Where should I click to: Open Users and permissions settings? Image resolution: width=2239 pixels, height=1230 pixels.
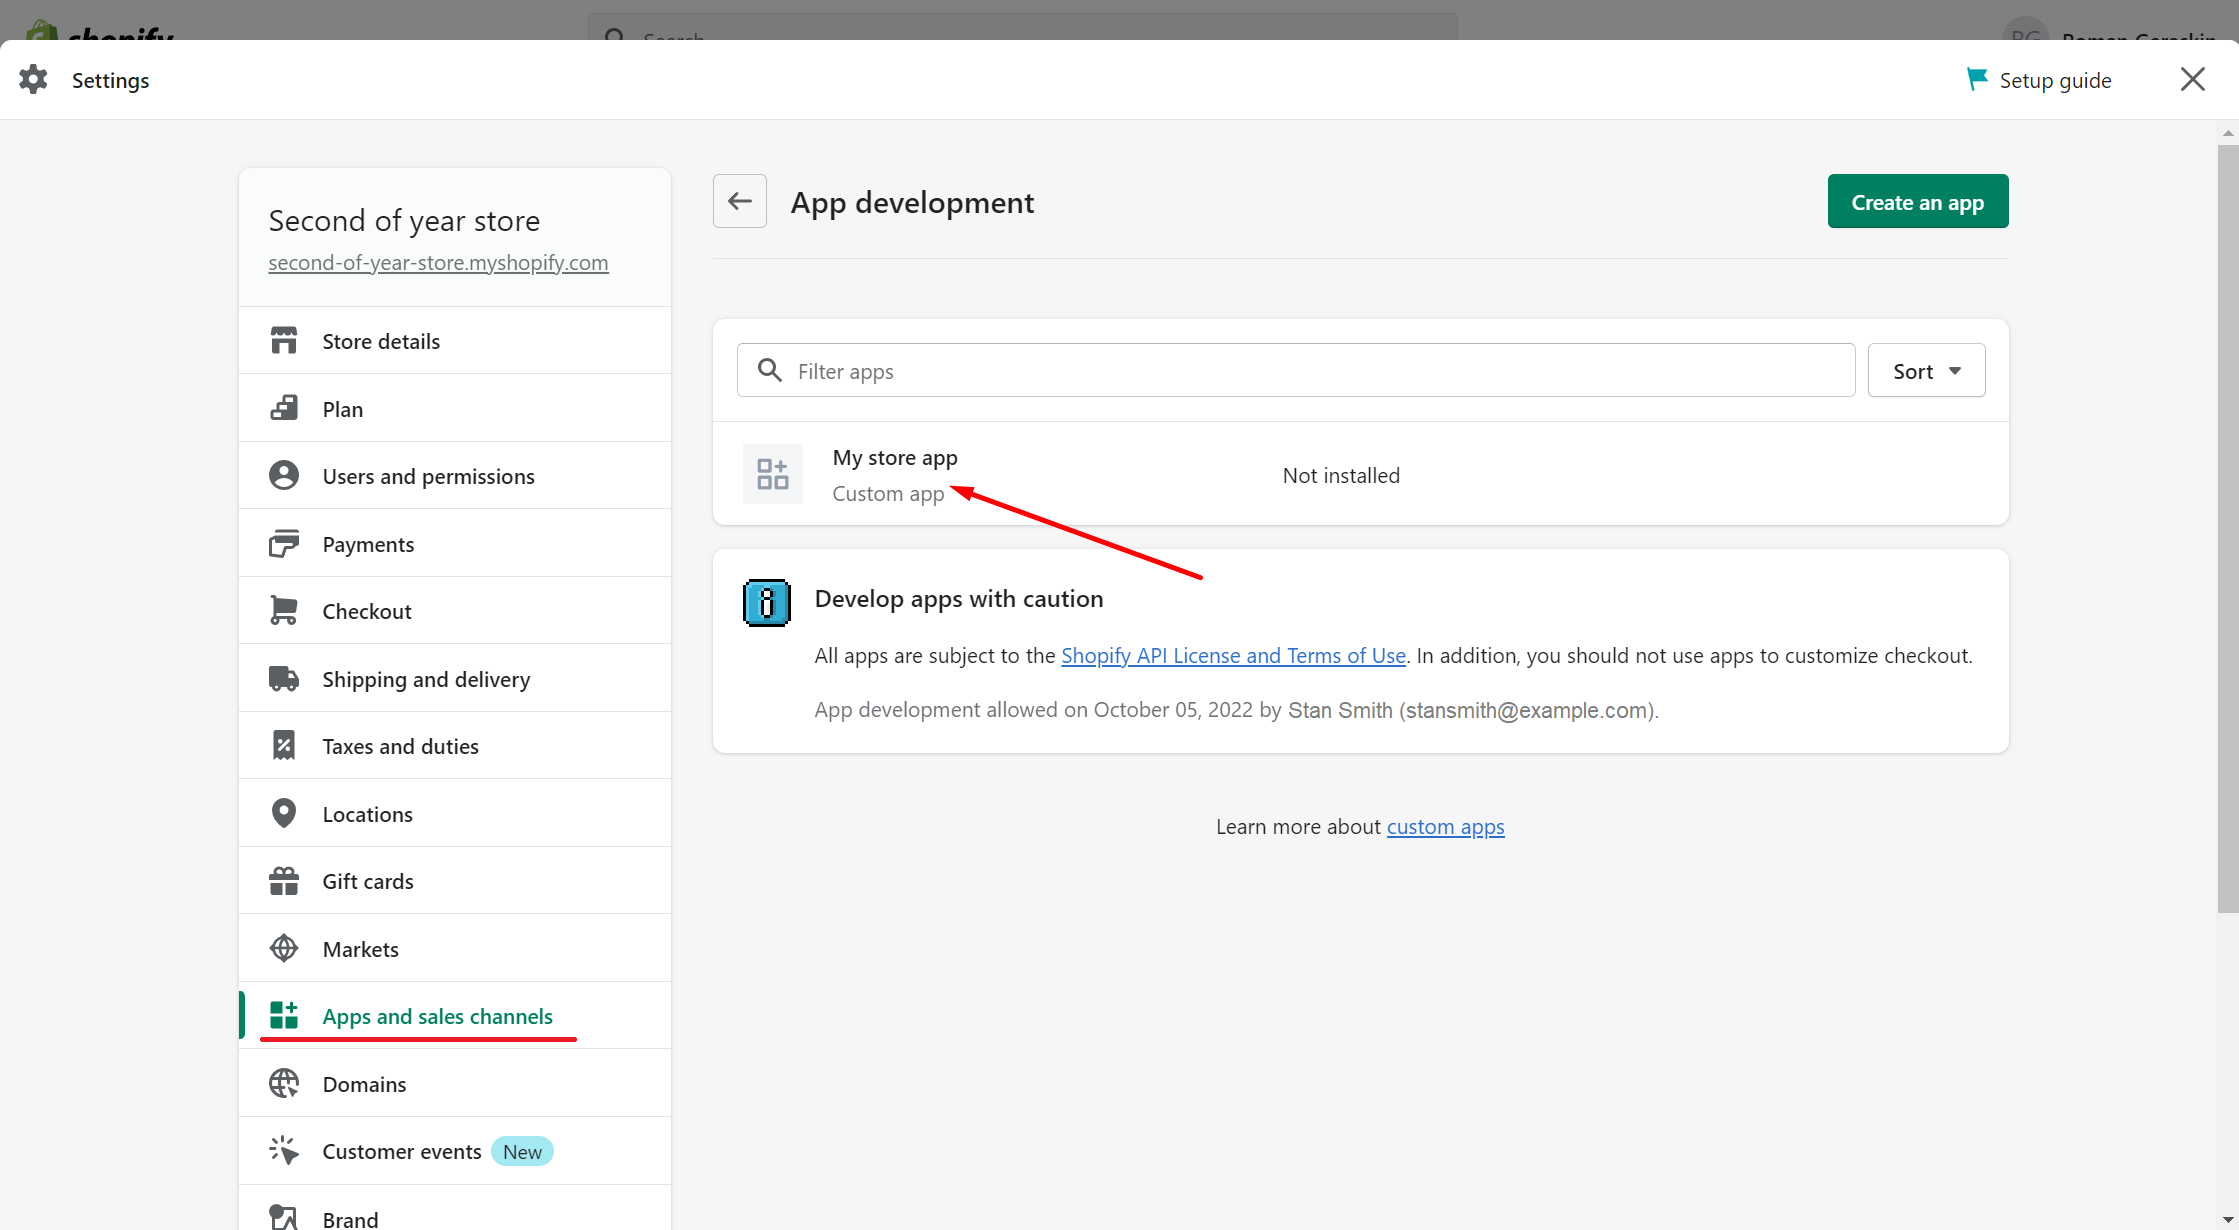pos(428,476)
